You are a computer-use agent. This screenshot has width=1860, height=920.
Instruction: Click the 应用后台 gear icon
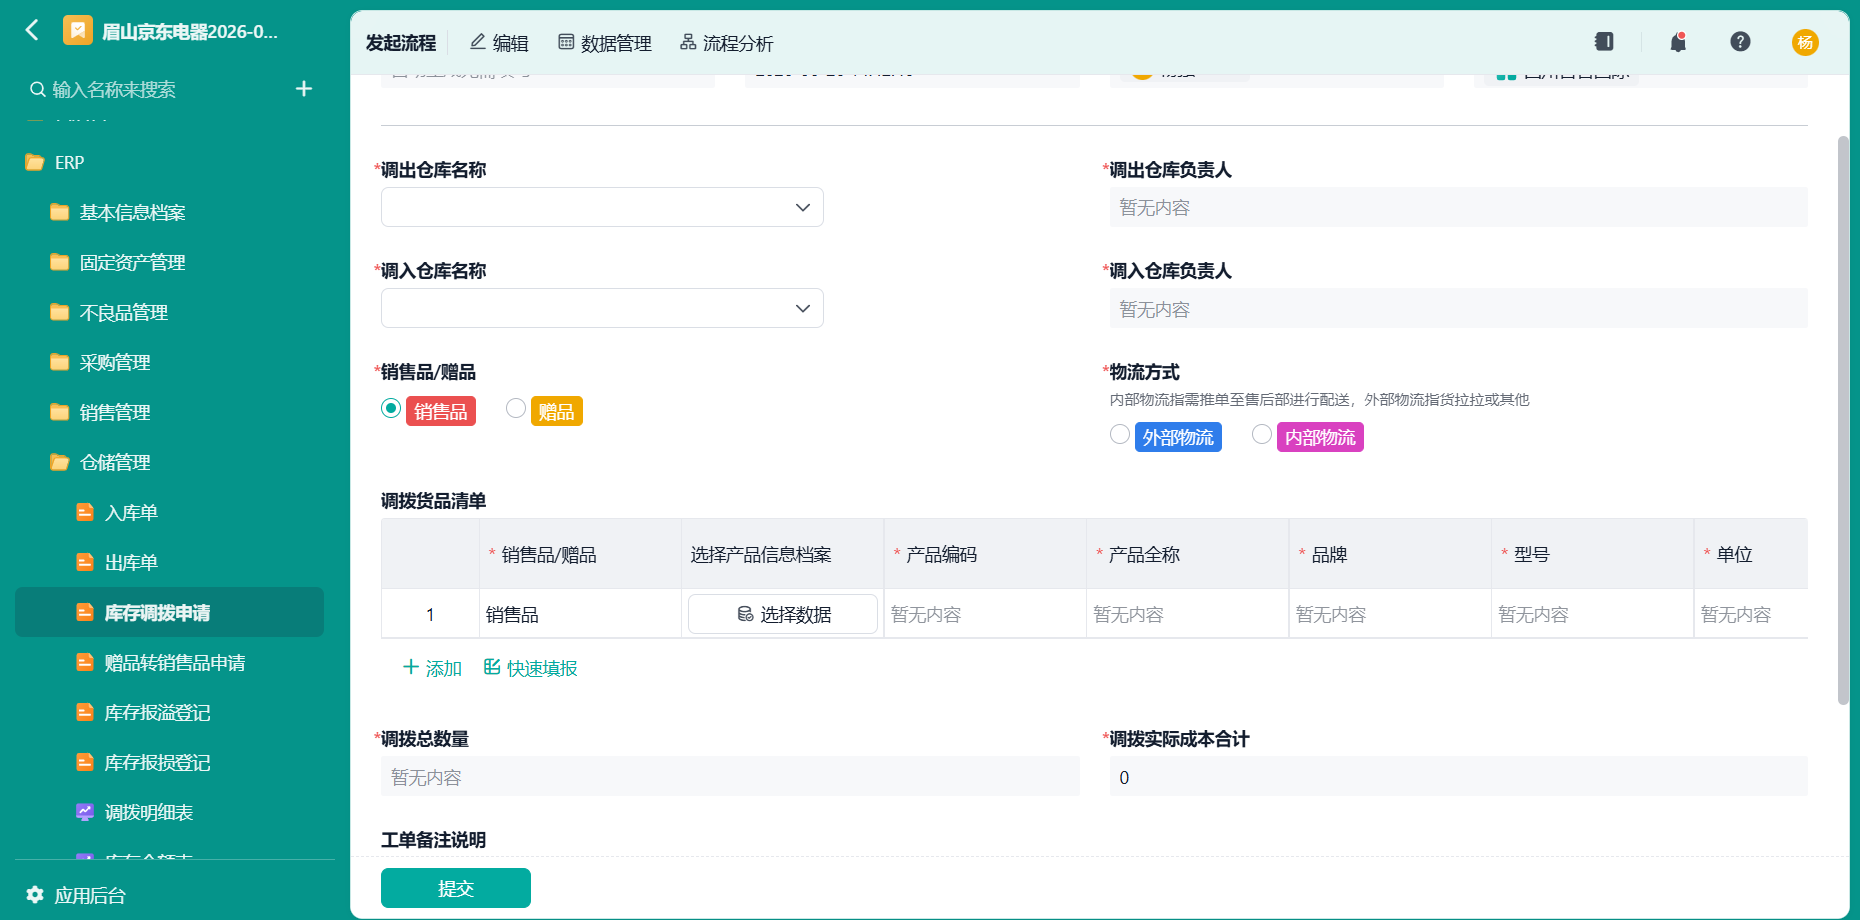[x=35, y=894]
